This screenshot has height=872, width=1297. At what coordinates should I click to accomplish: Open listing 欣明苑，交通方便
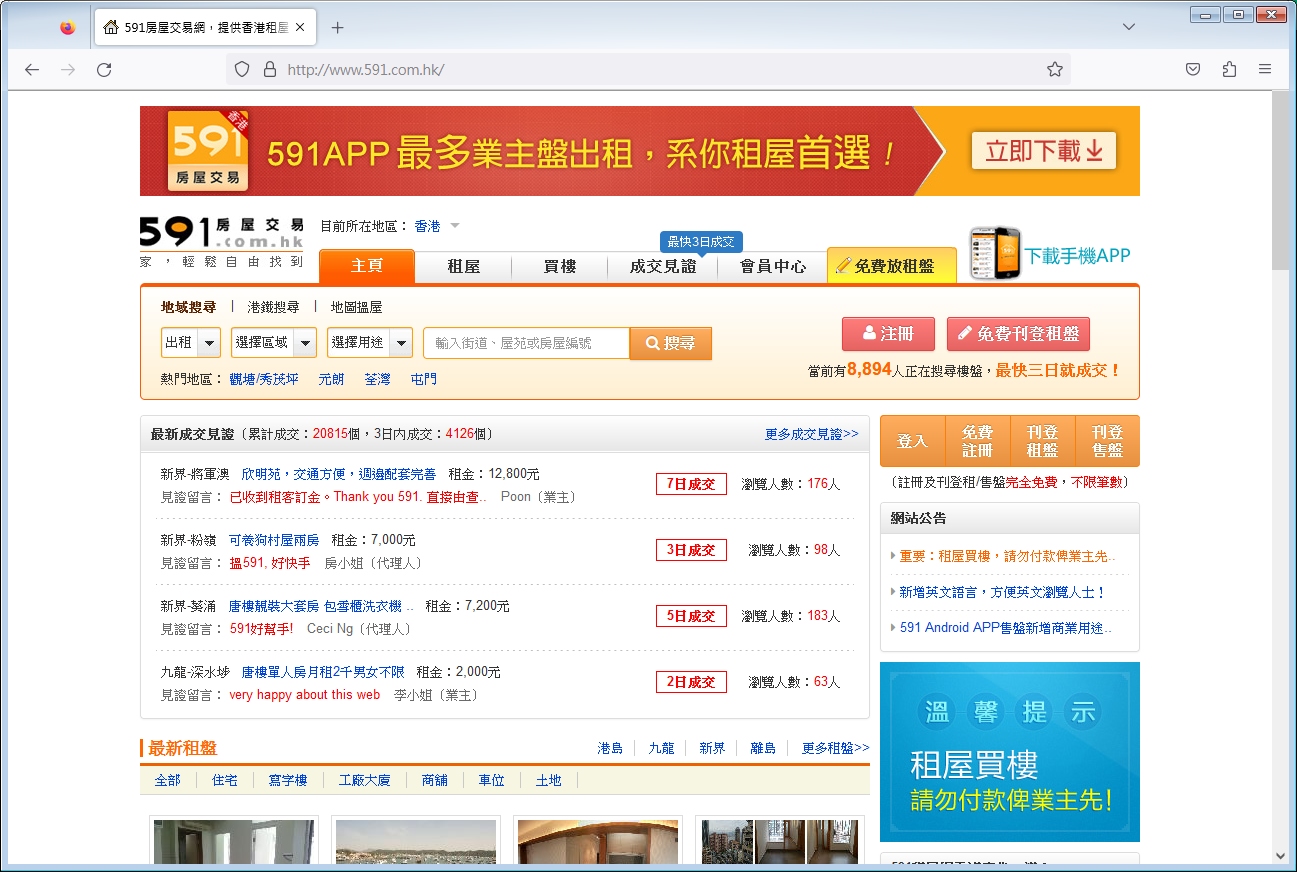338,474
